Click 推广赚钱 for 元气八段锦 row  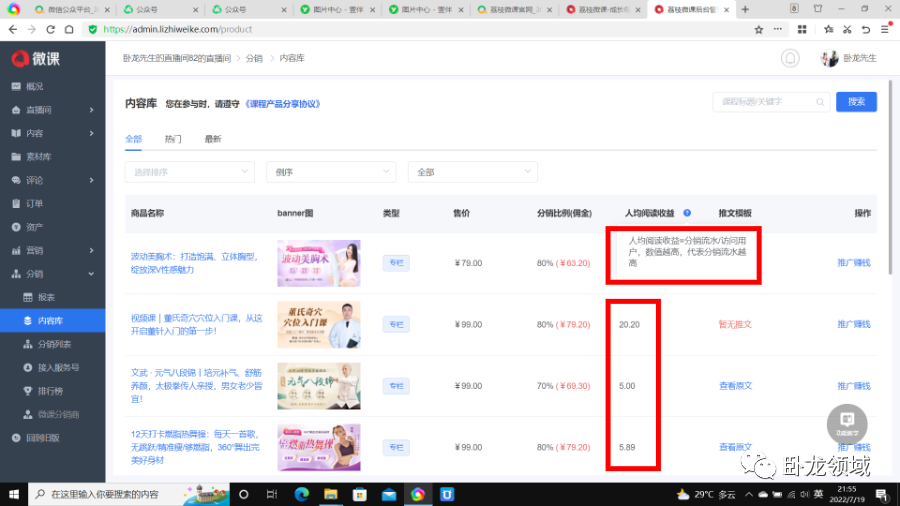[x=854, y=386]
